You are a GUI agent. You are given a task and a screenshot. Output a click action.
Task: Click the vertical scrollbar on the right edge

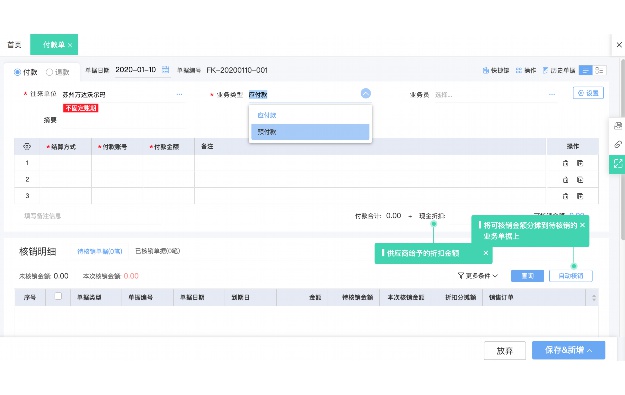pyautogui.click(x=622, y=149)
